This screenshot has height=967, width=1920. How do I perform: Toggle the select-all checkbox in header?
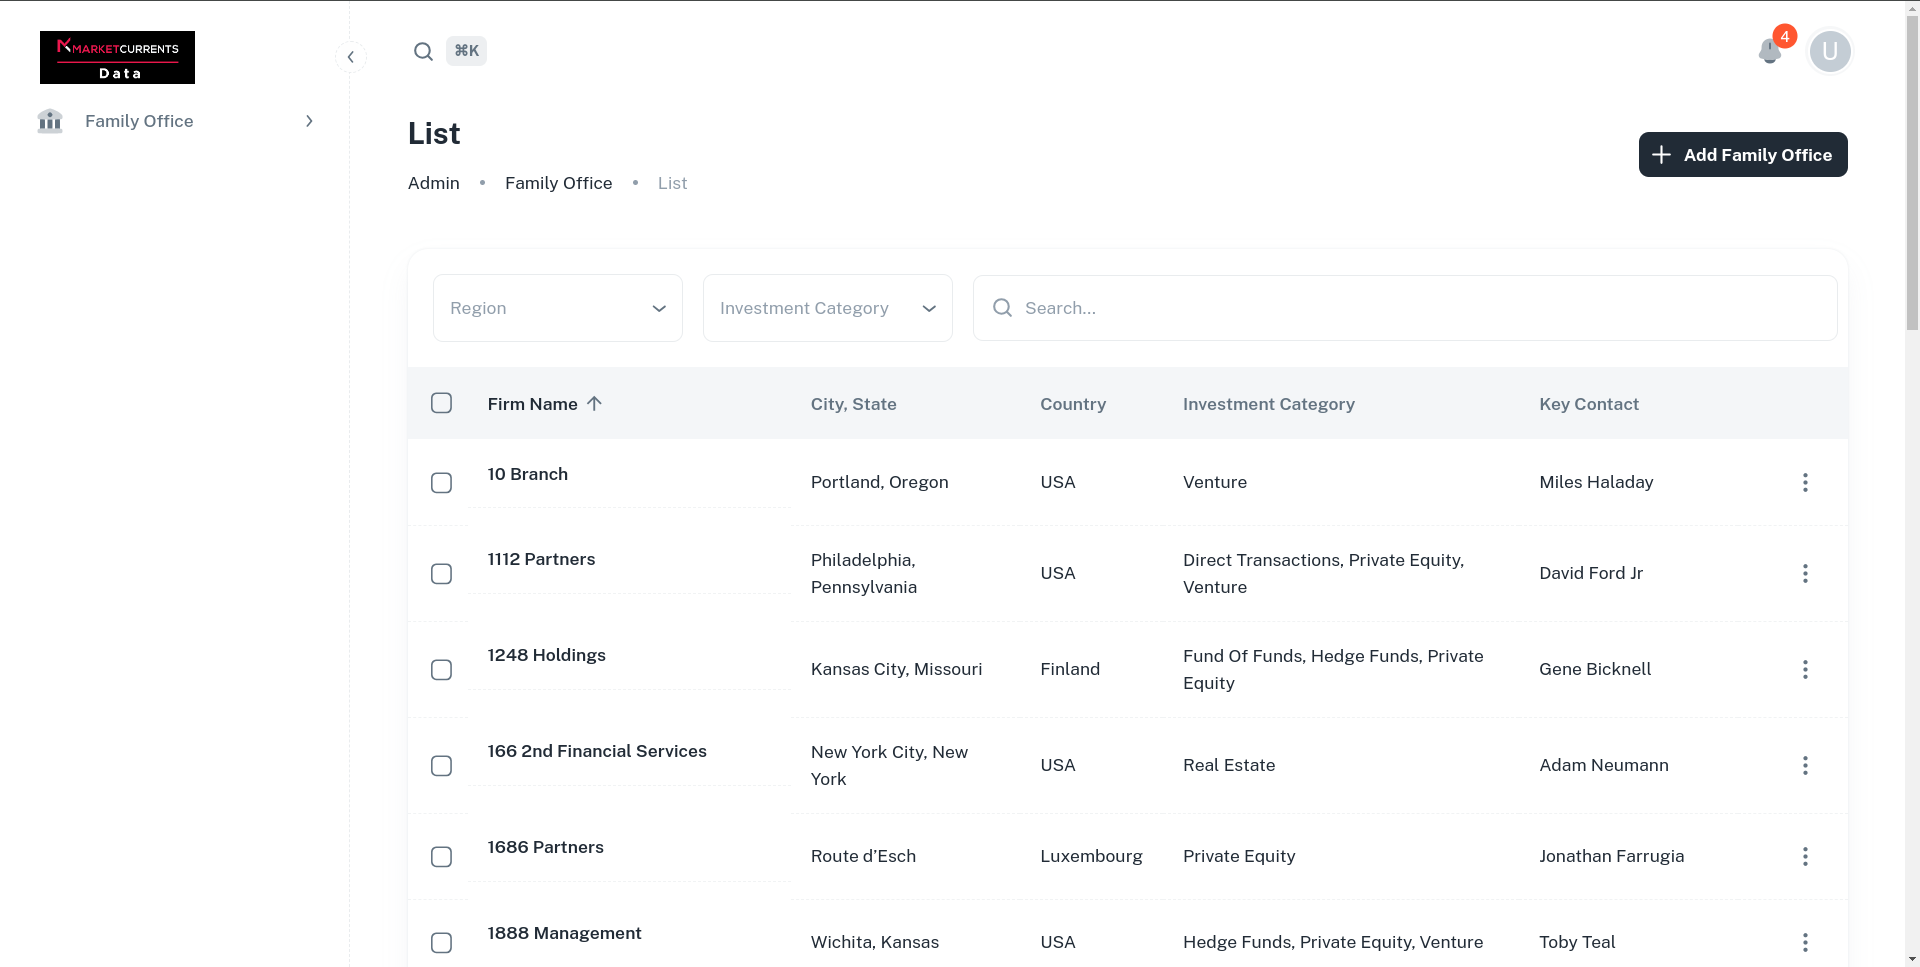tap(441, 403)
